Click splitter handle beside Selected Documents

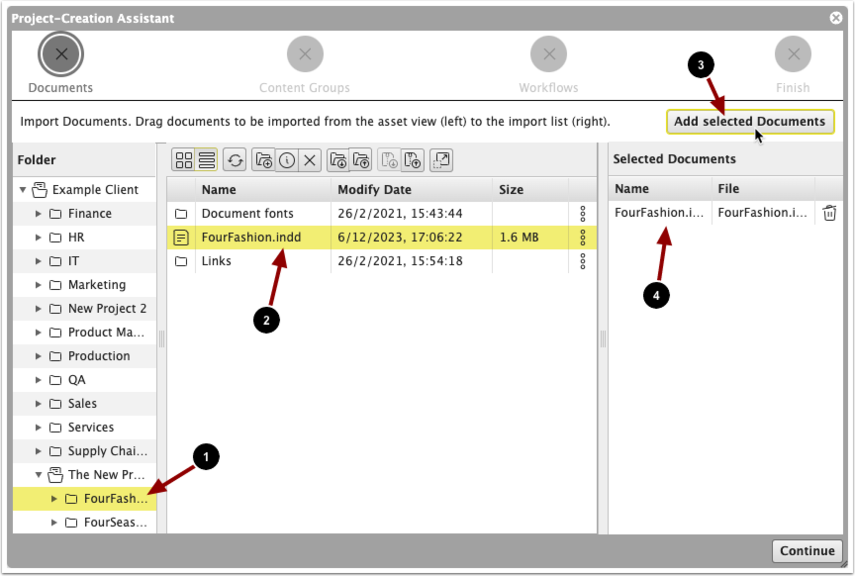pos(603,339)
